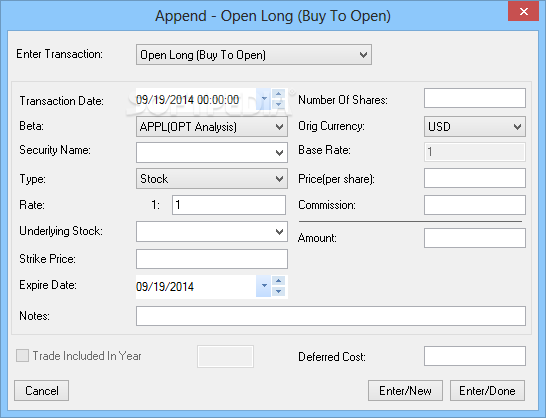Open the Type dropdown showing Stock
This screenshot has width=546, height=418.
coord(212,179)
